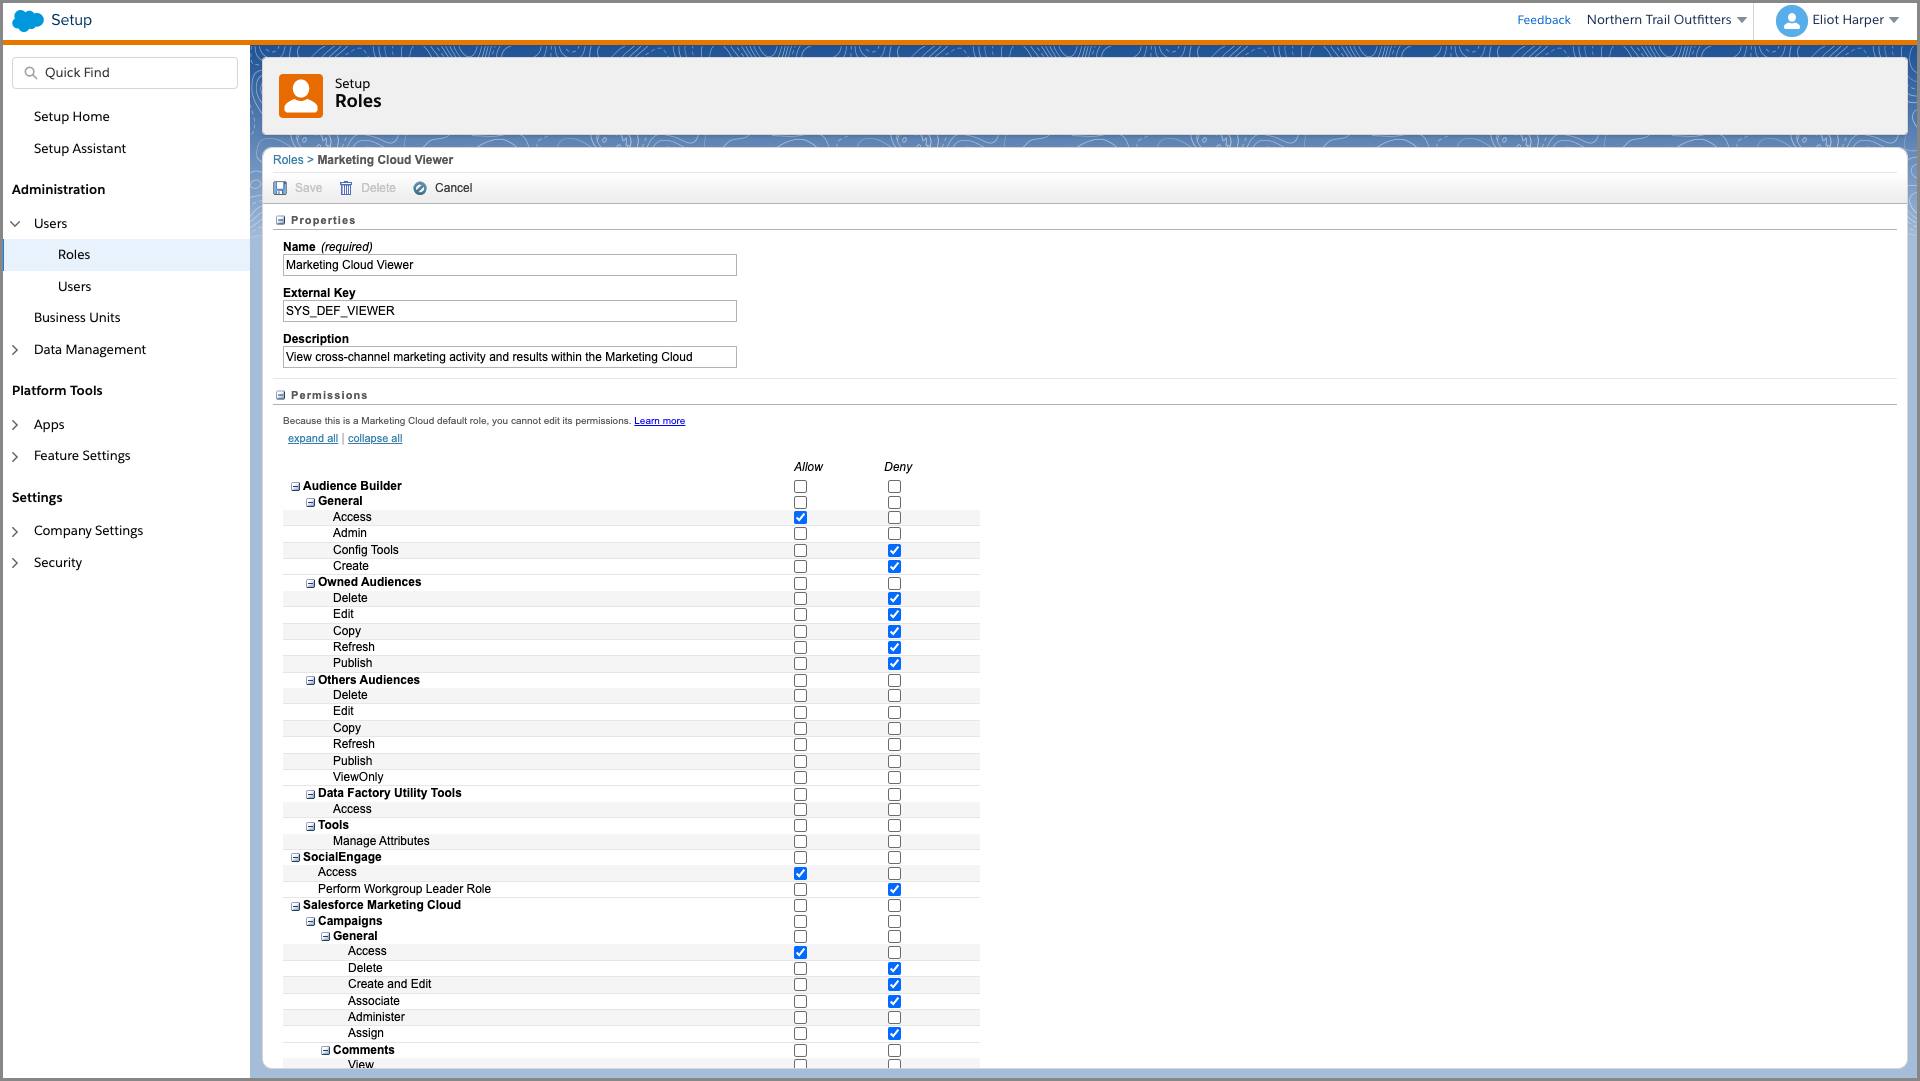Expand the Apps sidebar chevron

(x=15, y=425)
